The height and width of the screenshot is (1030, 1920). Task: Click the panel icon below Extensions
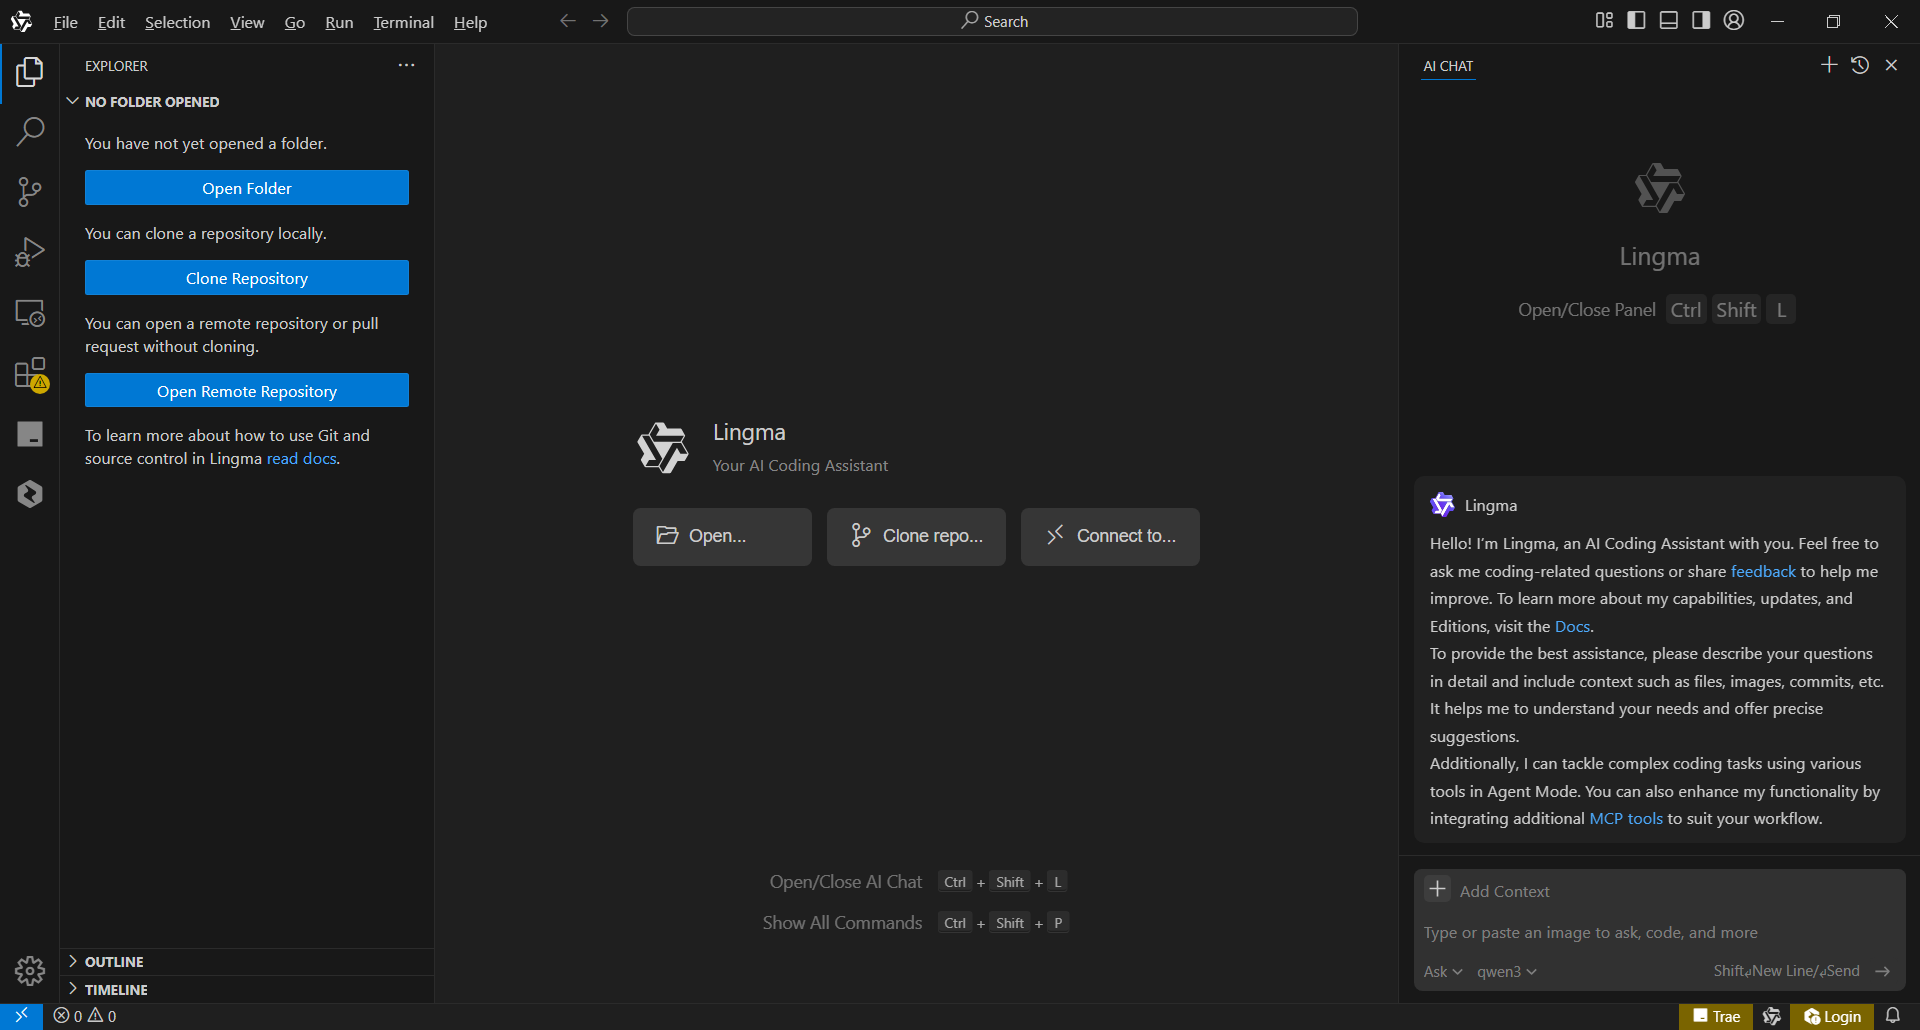tap(30, 434)
